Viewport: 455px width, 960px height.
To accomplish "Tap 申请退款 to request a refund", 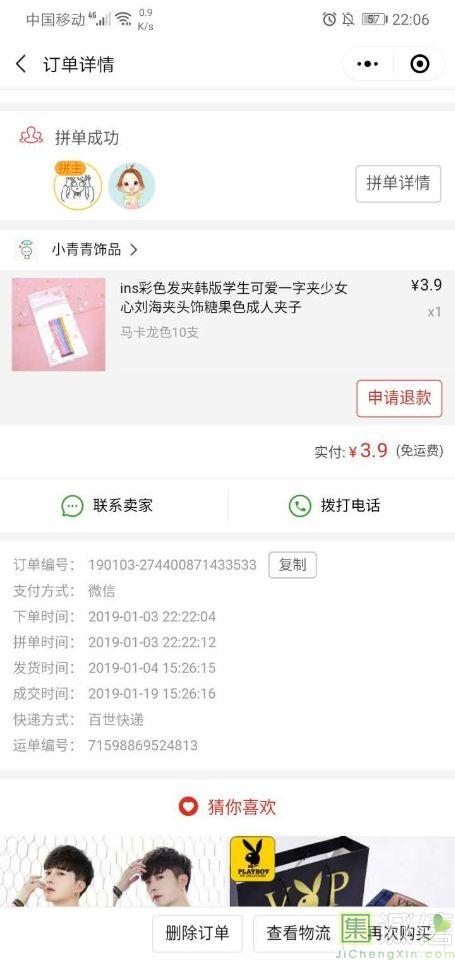I will point(399,399).
